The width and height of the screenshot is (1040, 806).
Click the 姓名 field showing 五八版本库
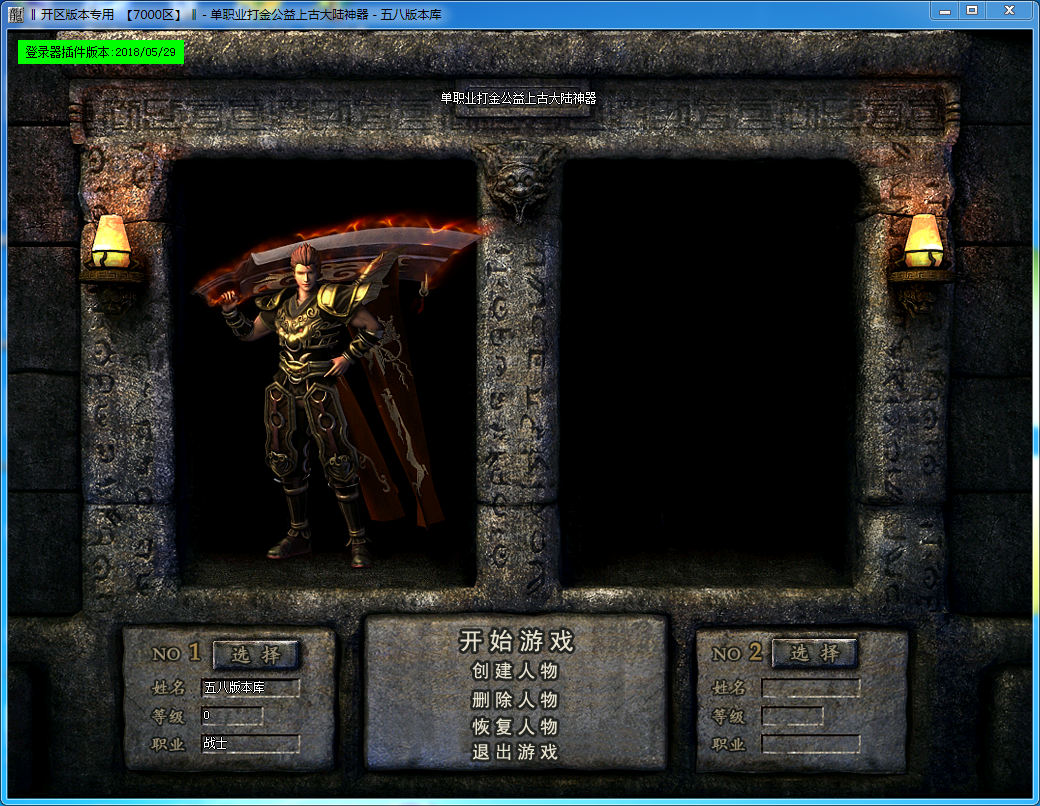(250, 687)
